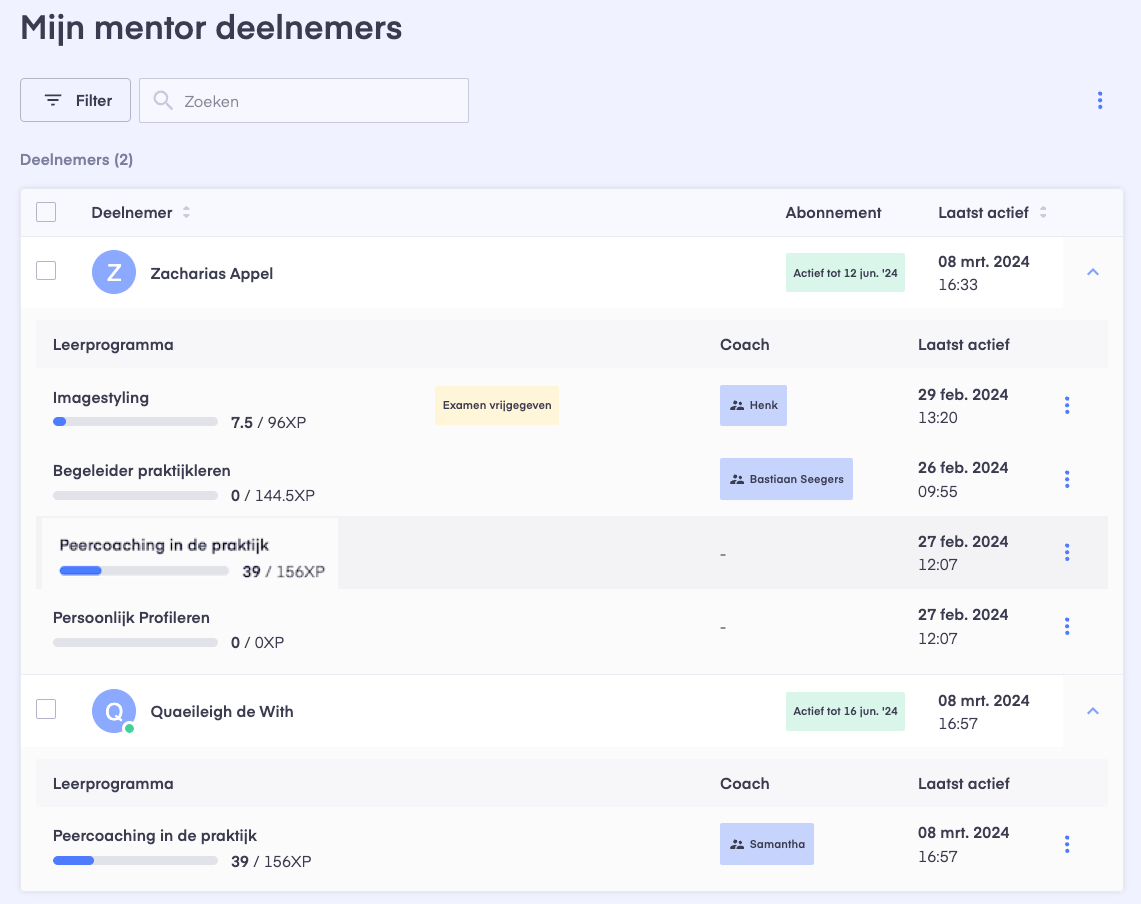
Task: Focus the Zoeken search input field
Action: 303,100
